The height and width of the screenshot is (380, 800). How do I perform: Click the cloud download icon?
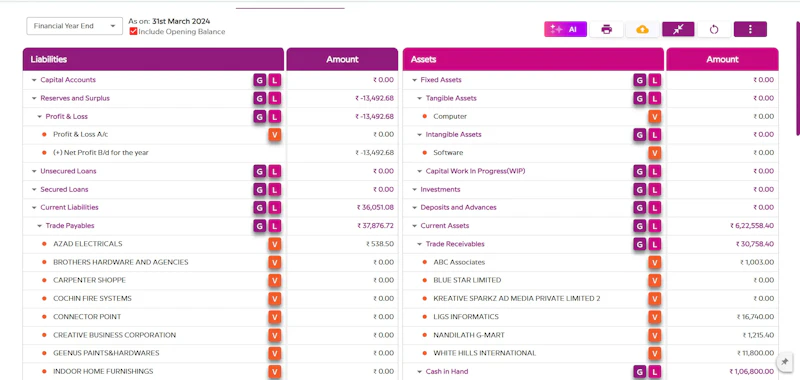click(642, 29)
